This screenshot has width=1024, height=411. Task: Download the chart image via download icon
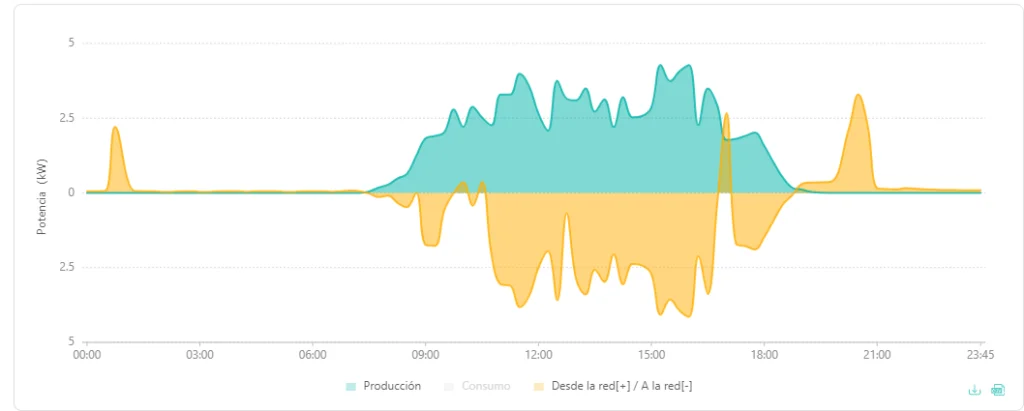[974, 390]
